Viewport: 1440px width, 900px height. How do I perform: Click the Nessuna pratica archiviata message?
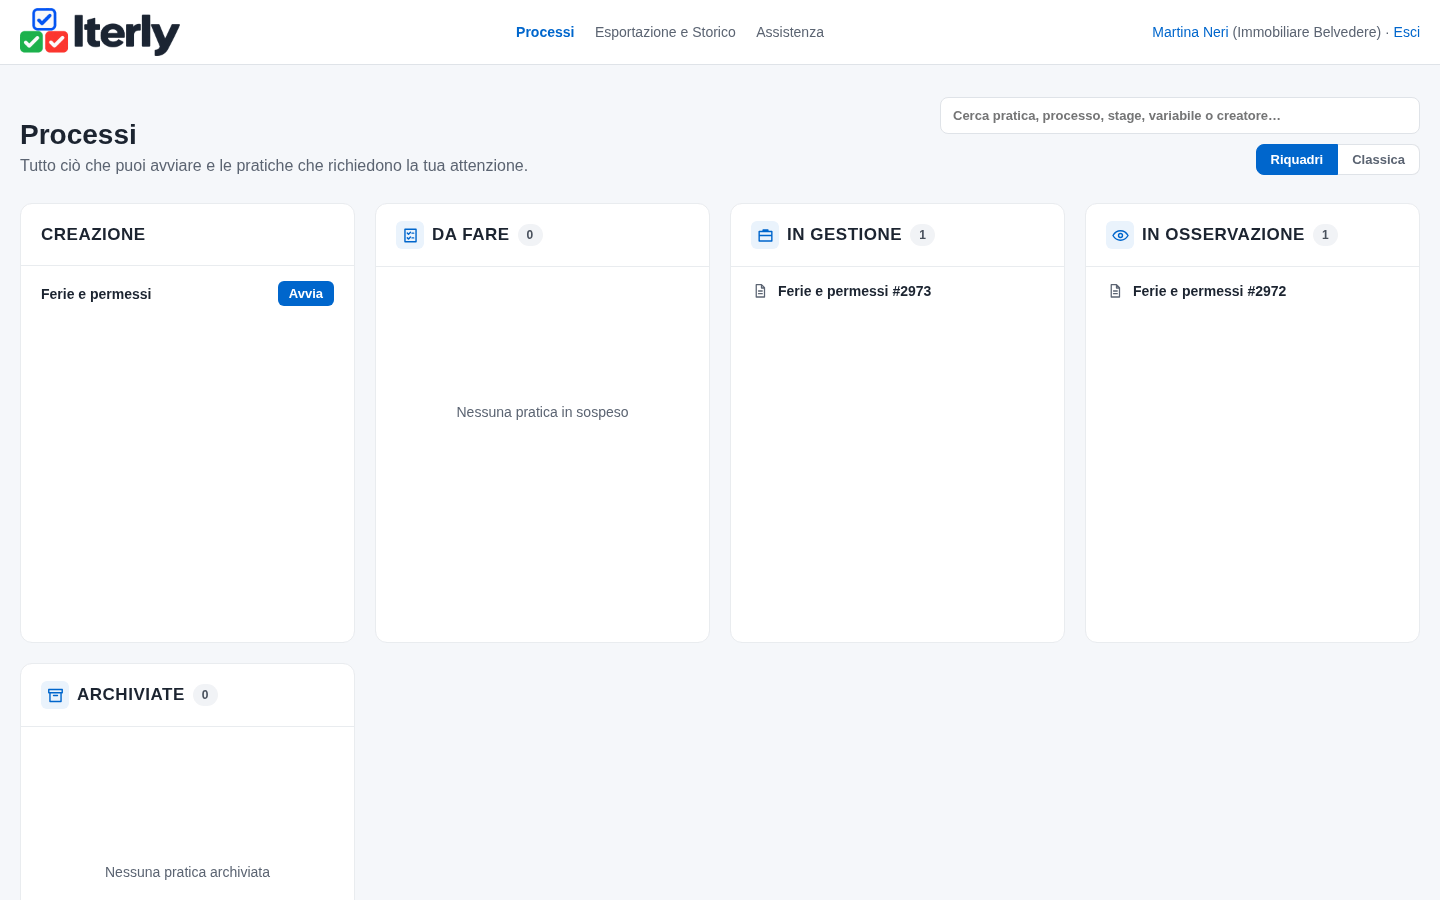click(187, 872)
